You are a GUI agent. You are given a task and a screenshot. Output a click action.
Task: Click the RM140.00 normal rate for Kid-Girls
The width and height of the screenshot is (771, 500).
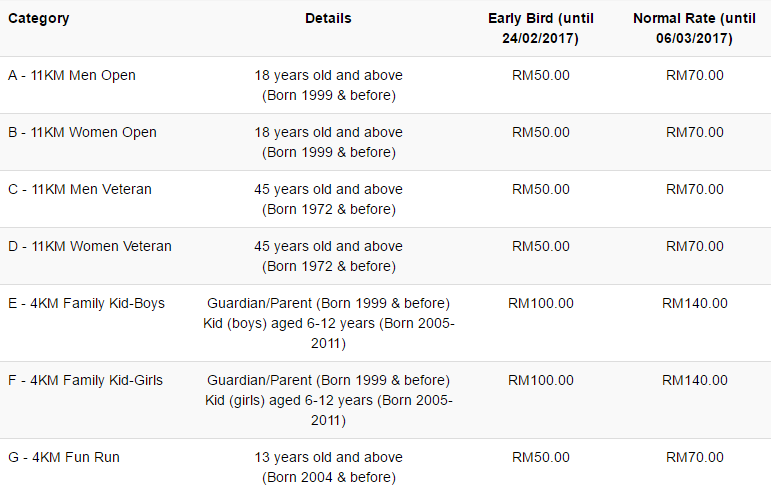tap(695, 381)
